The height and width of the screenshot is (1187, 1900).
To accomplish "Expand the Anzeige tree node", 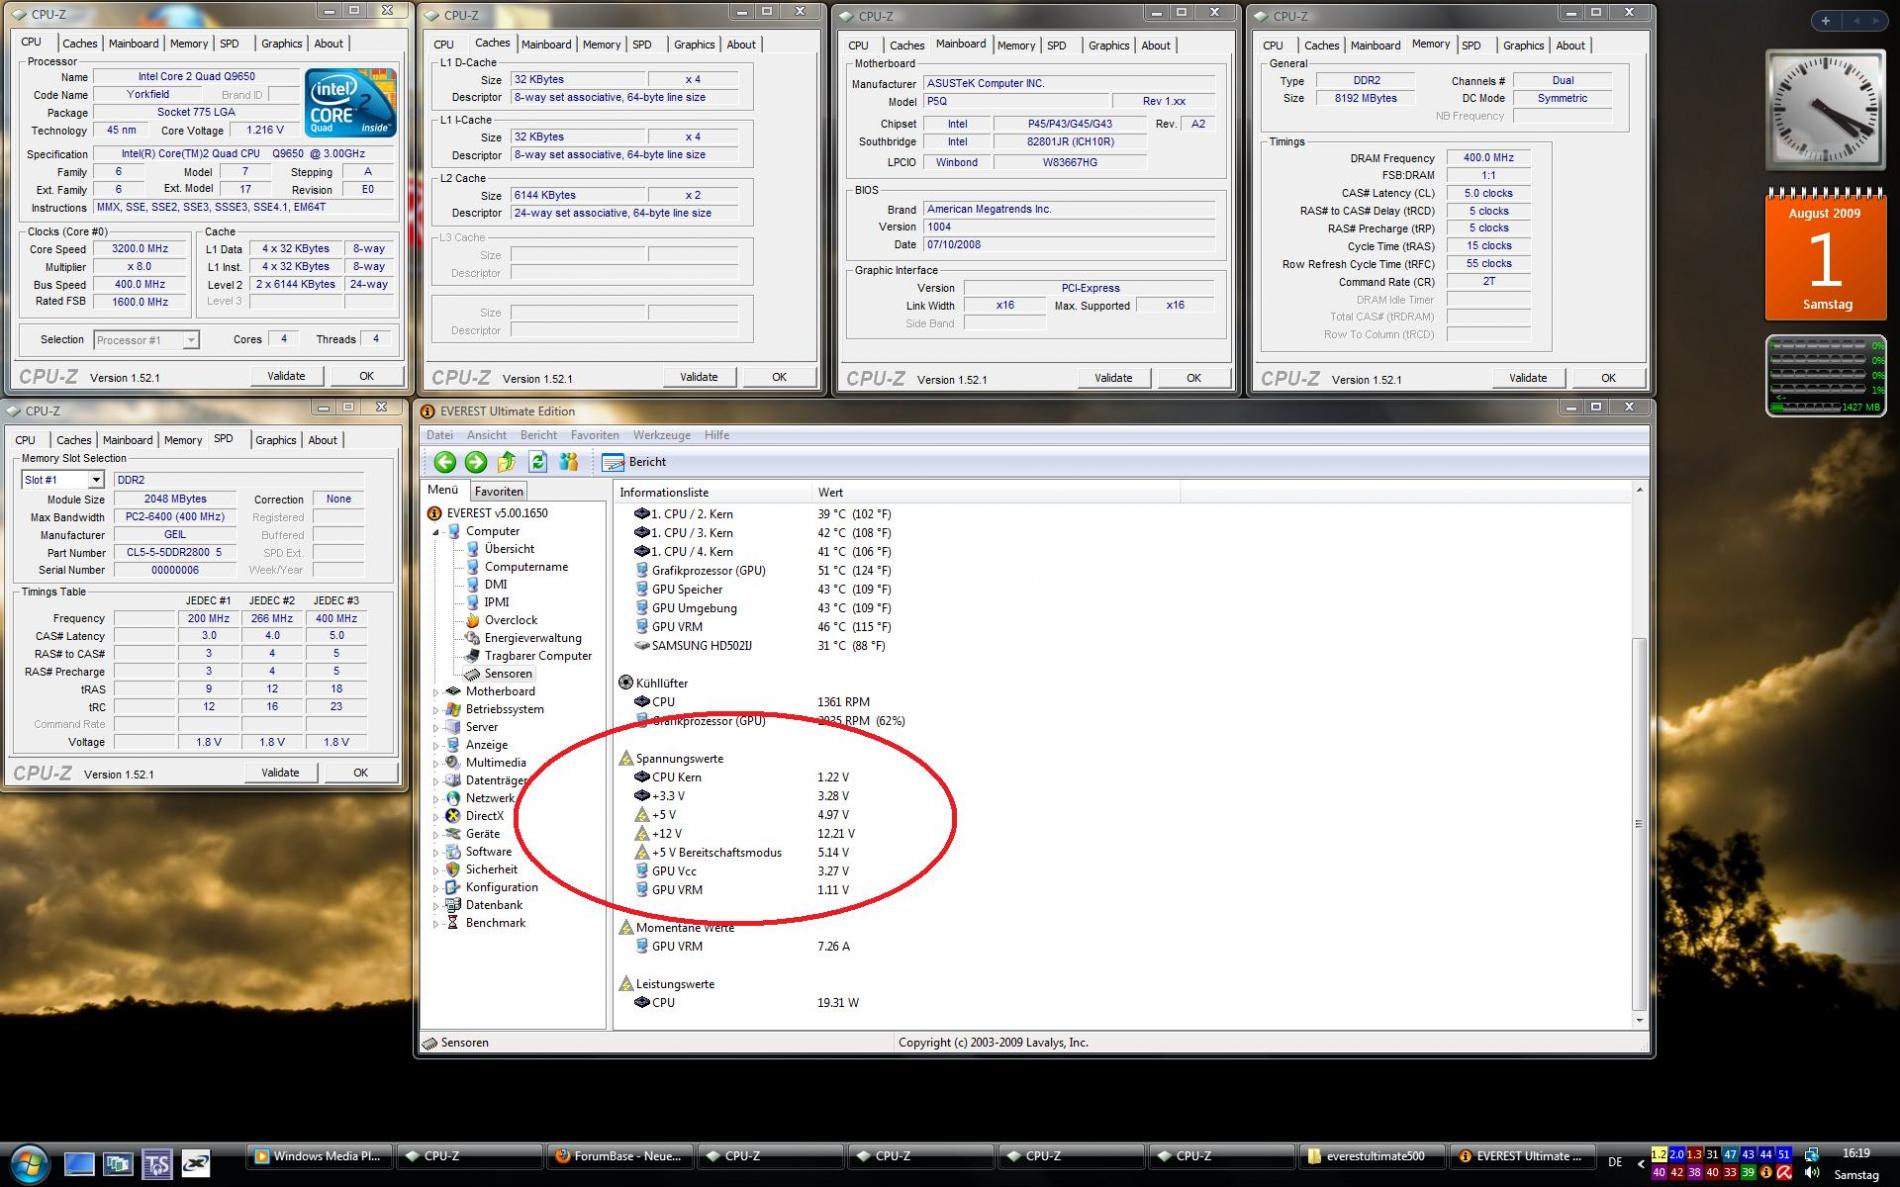I will (x=436, y=746).
